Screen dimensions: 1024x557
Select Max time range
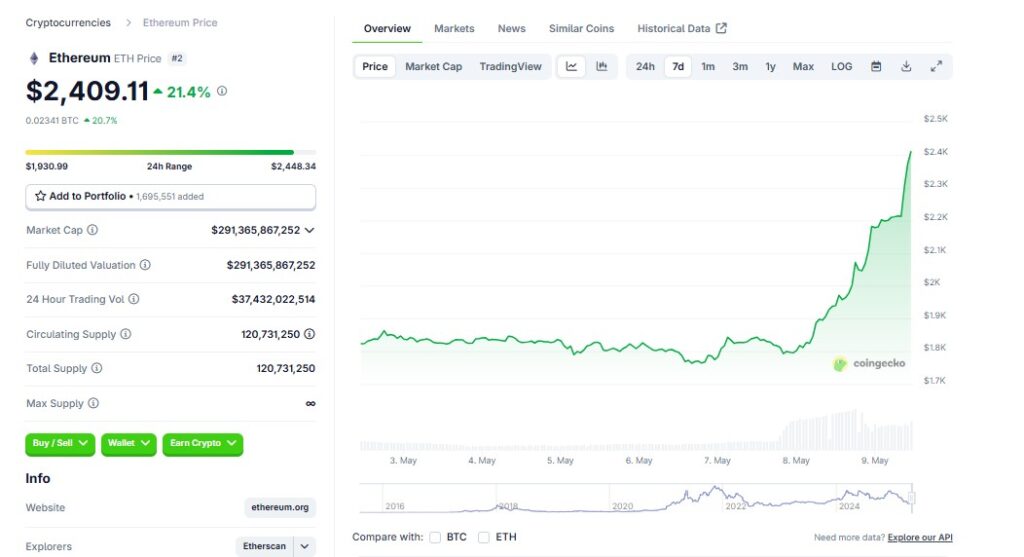coord(803,67)
